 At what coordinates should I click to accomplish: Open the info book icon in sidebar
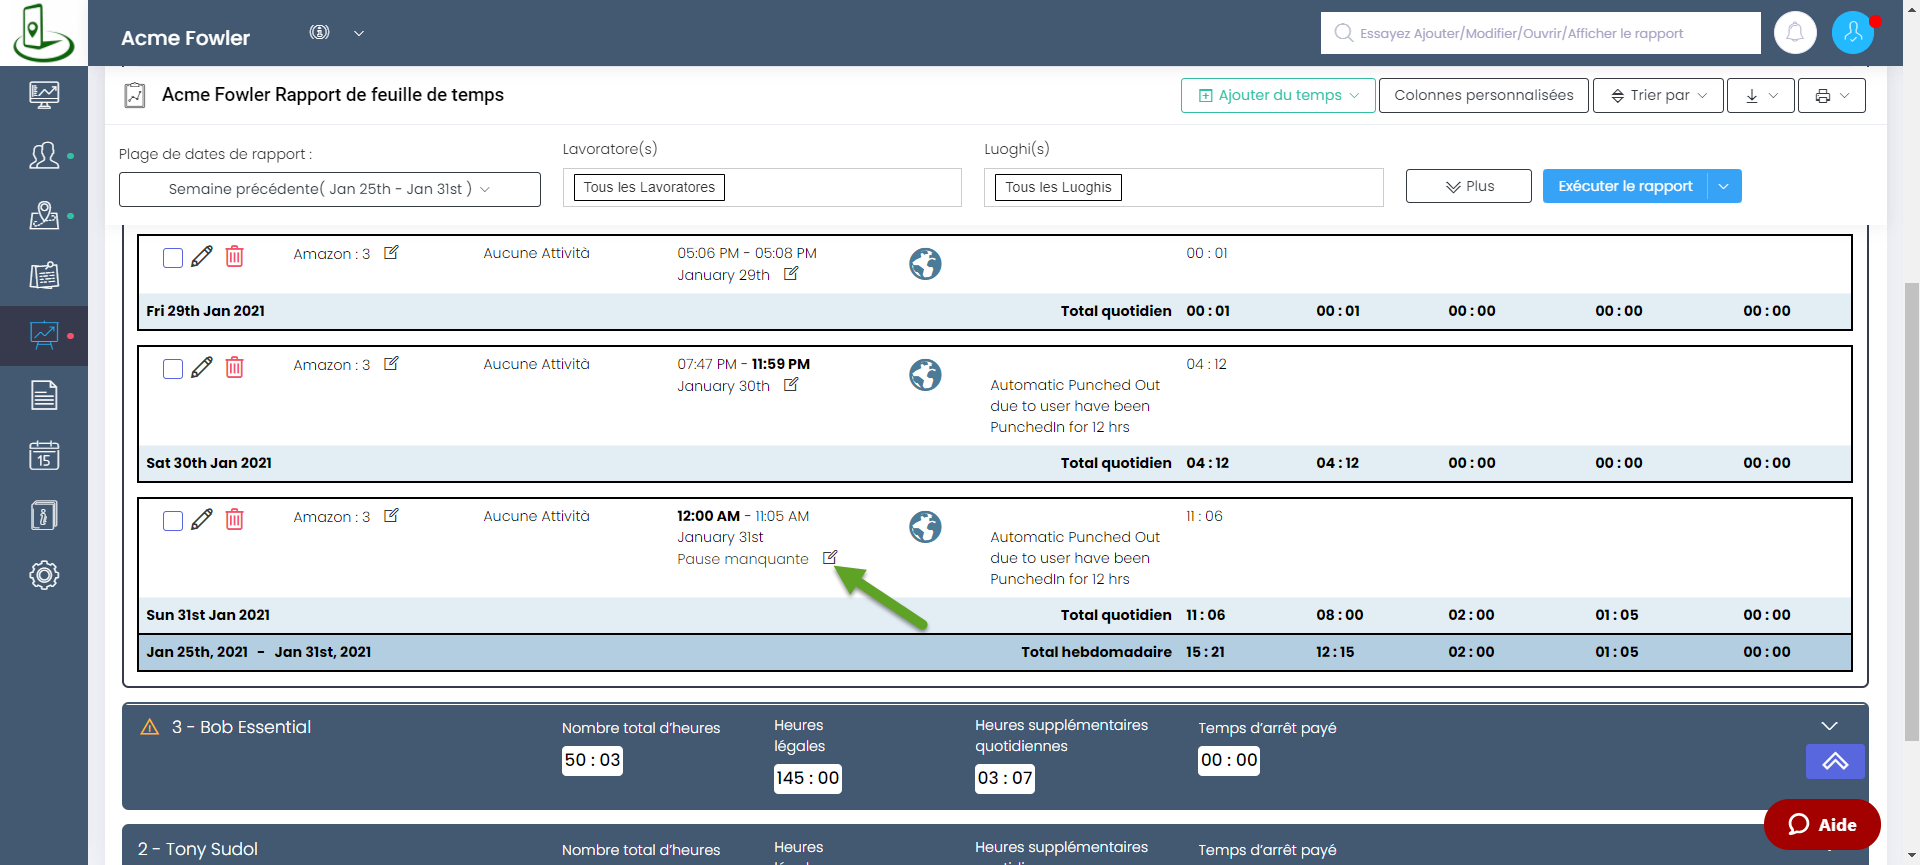[x=44, y=515]
